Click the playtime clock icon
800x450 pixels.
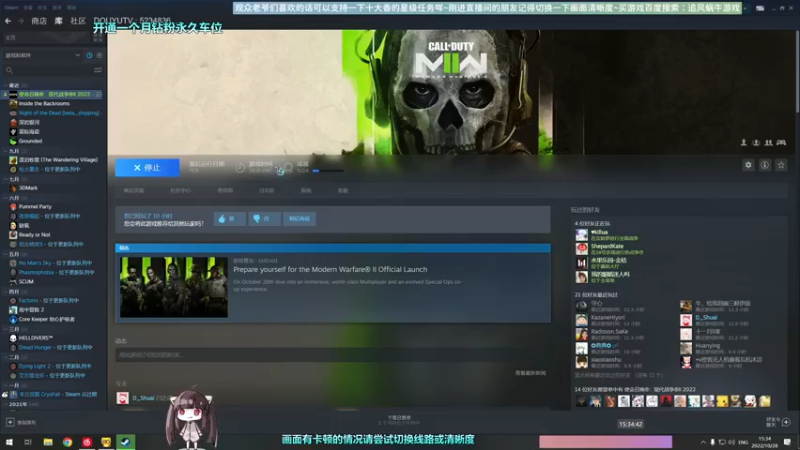coord(240,167)
